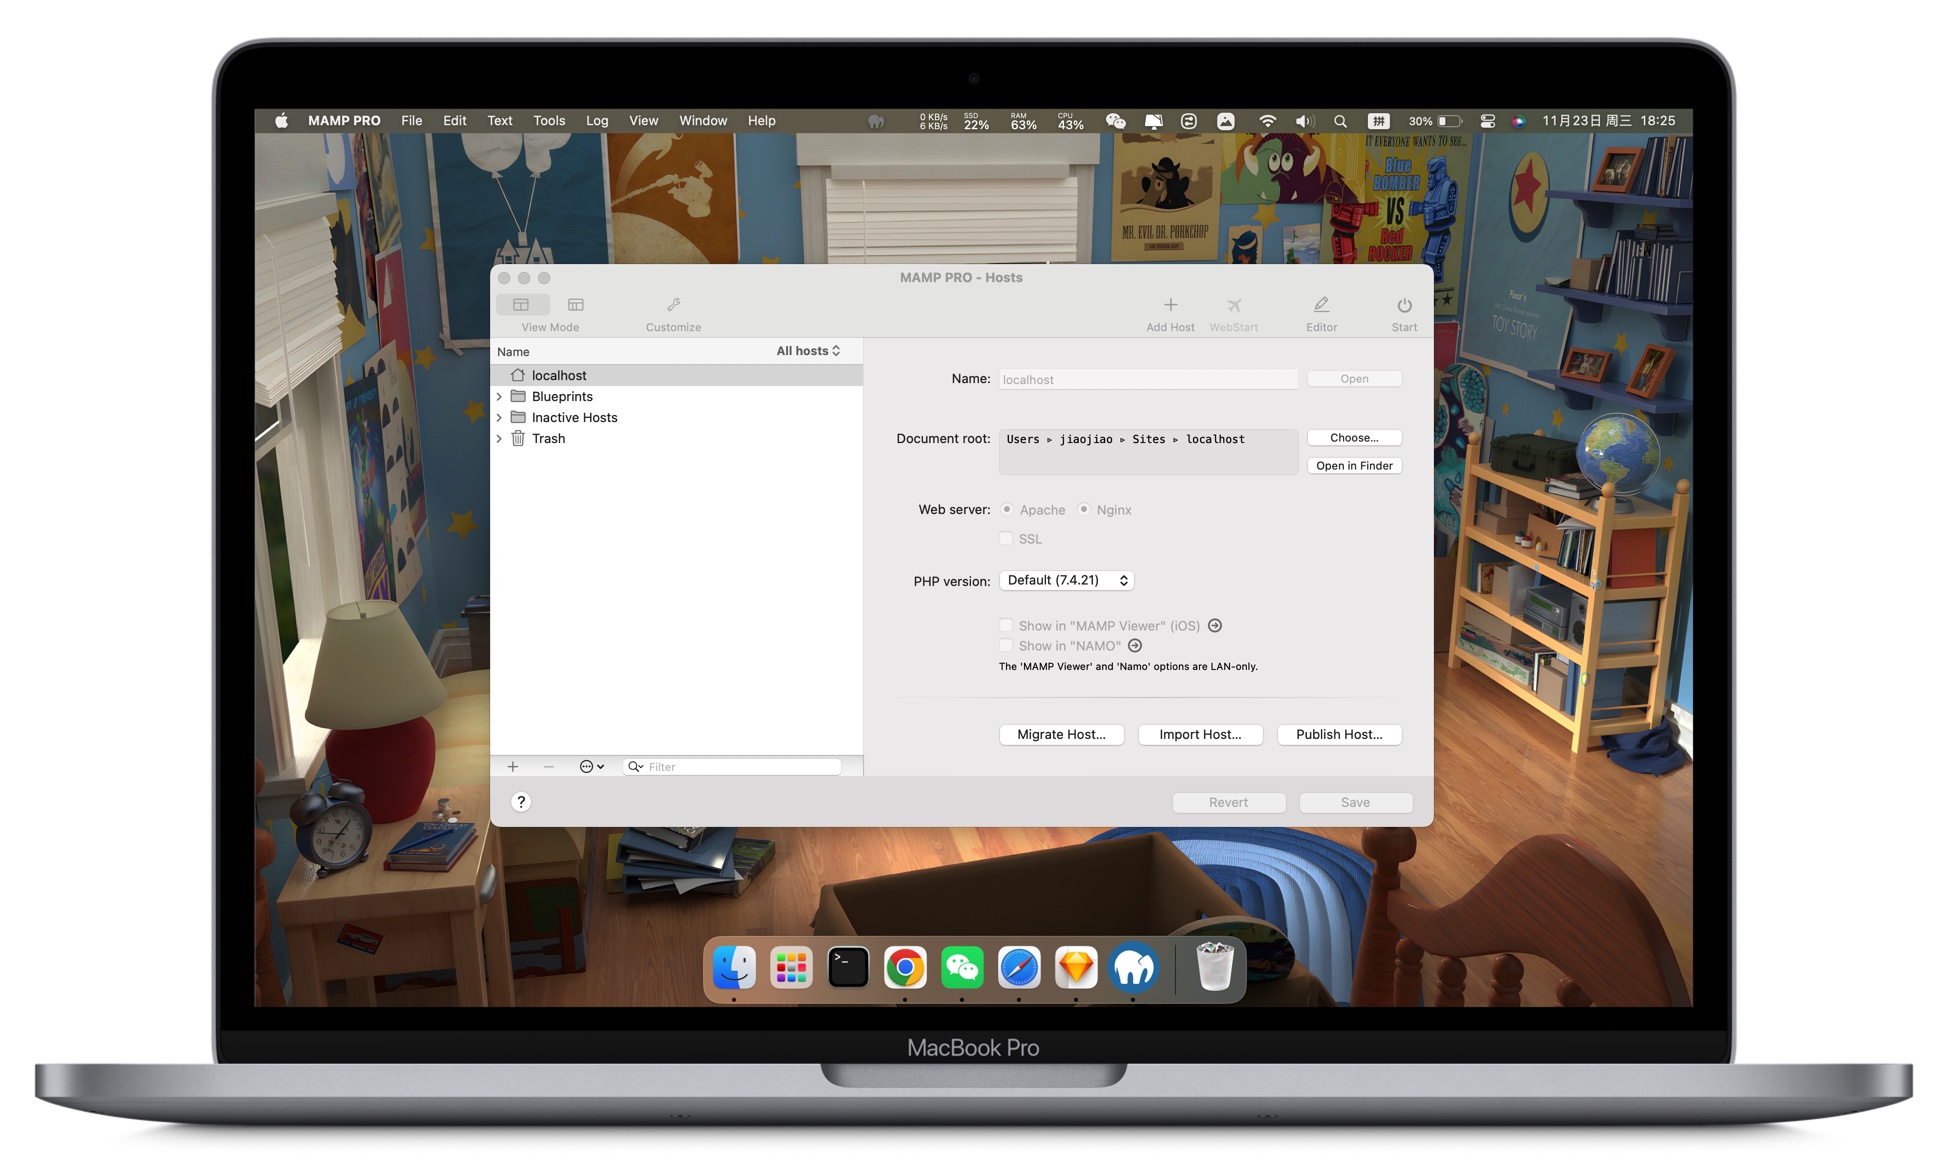Click the Name column header
This screenshot has height=1170, width=1950.
pyautogui.click(x=513, y=352)
